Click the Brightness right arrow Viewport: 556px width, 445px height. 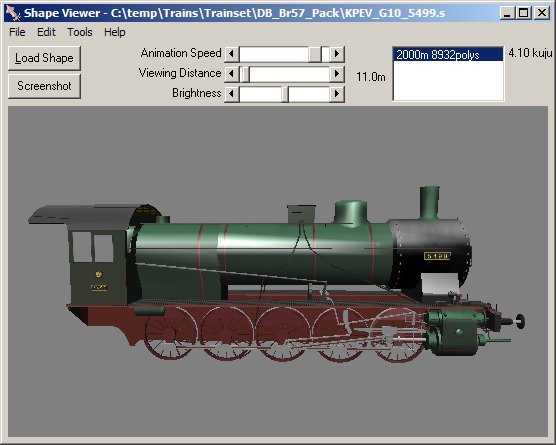(337, 94)
